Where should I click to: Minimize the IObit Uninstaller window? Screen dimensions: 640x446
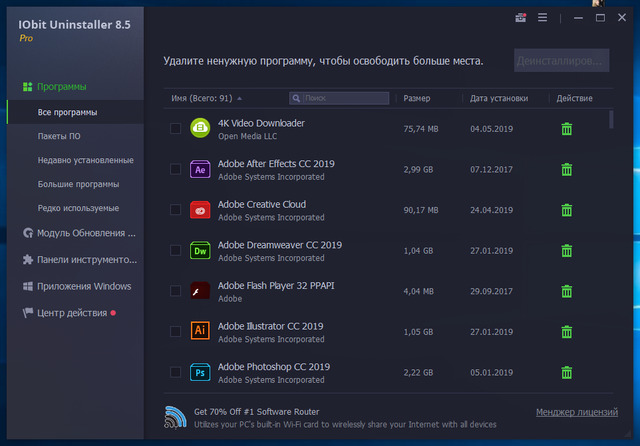point(578,18)
